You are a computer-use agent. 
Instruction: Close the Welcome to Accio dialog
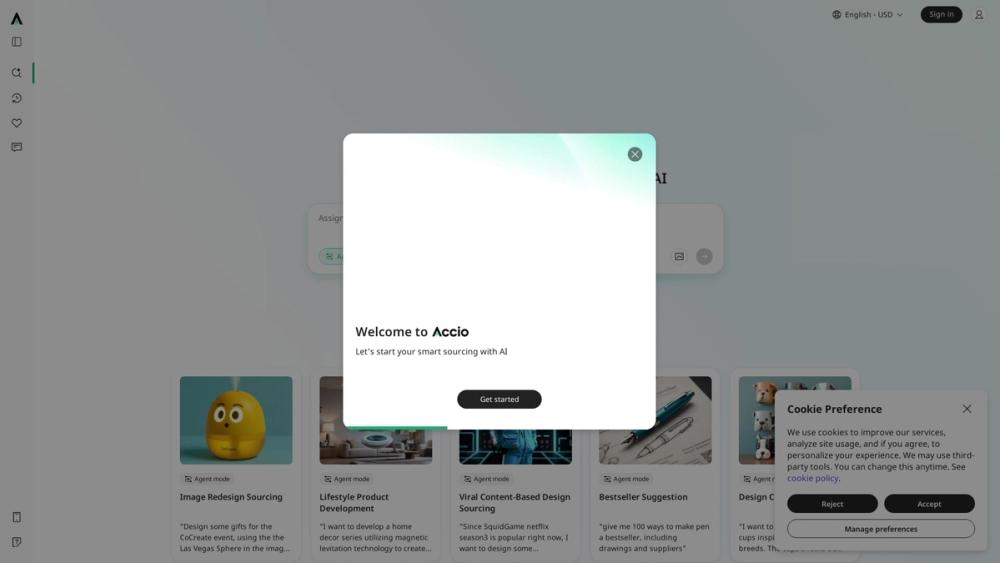(x=635, y=154)
